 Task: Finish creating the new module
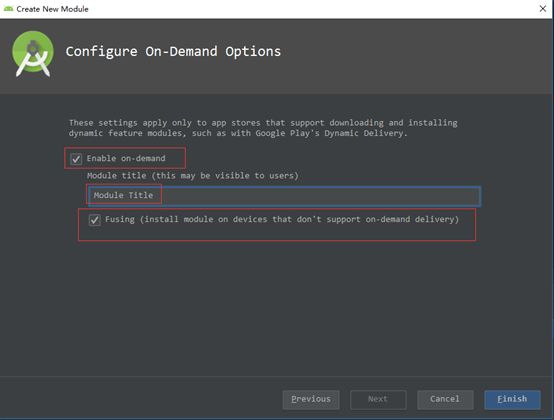512,400
